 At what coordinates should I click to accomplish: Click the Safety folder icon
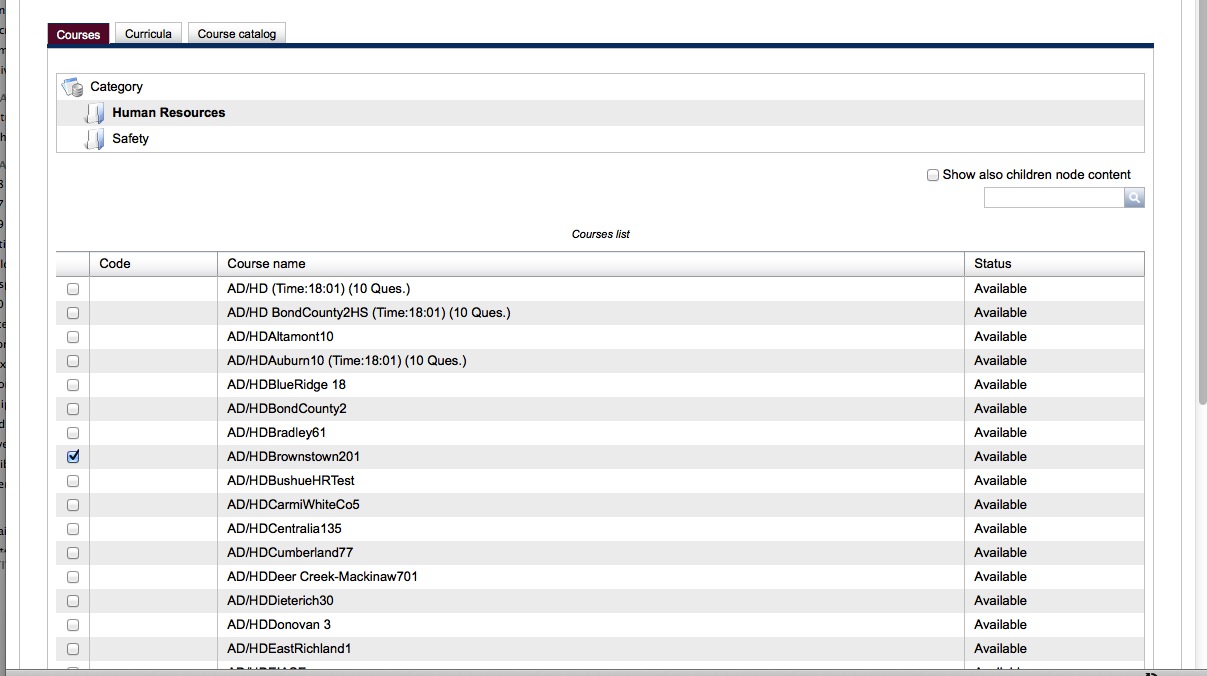pos(94,139)
